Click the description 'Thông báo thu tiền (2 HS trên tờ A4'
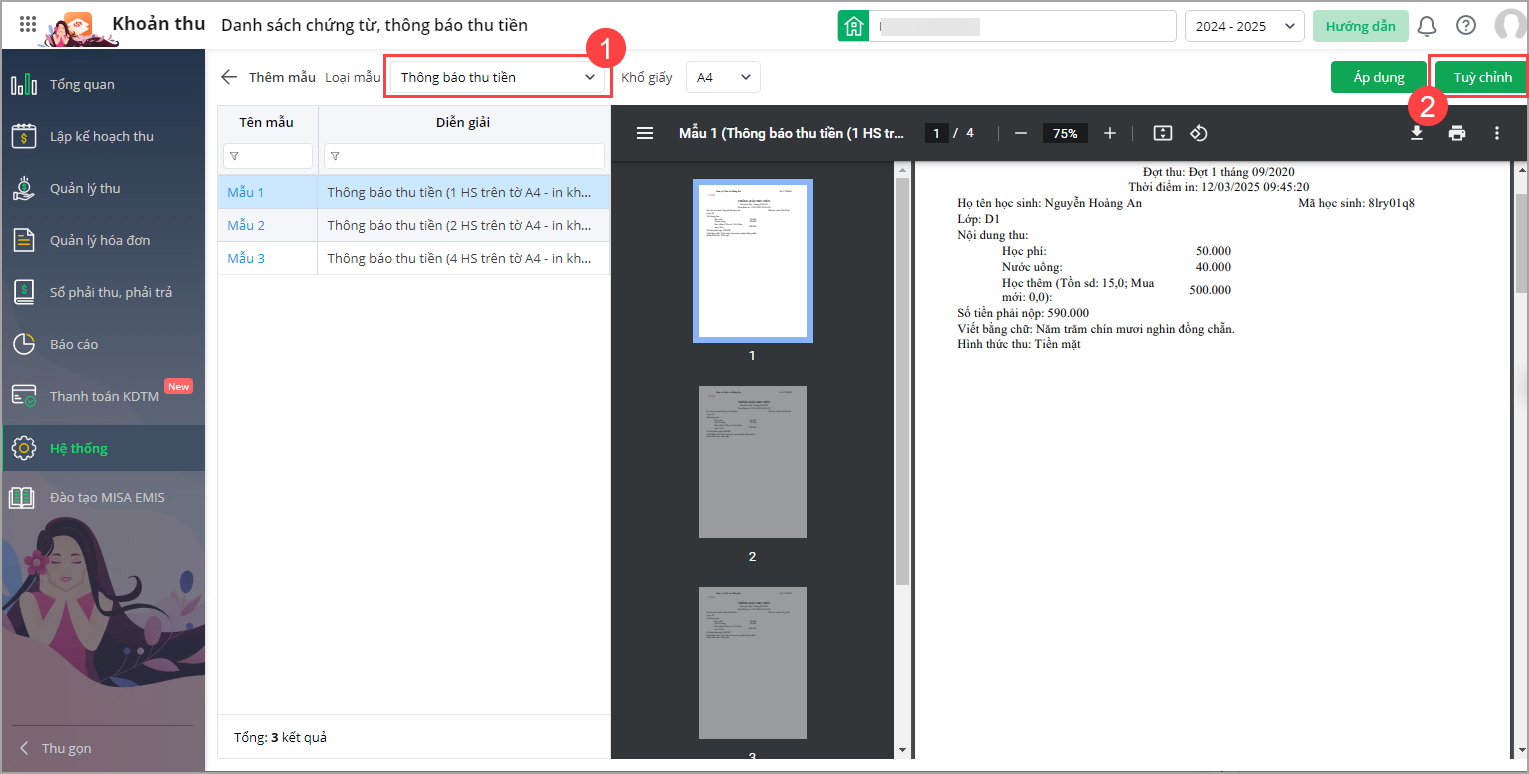 point(460,225)
